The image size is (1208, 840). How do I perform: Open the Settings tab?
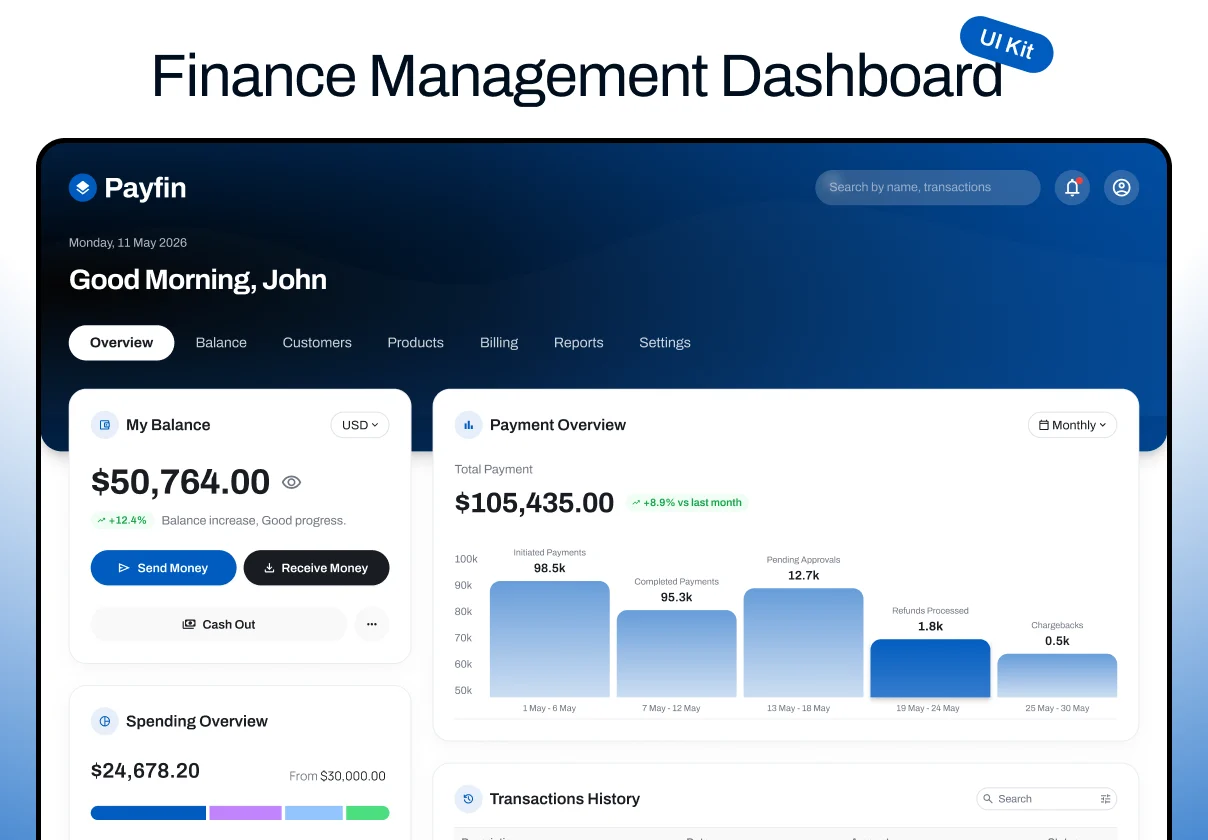point(665,342)
